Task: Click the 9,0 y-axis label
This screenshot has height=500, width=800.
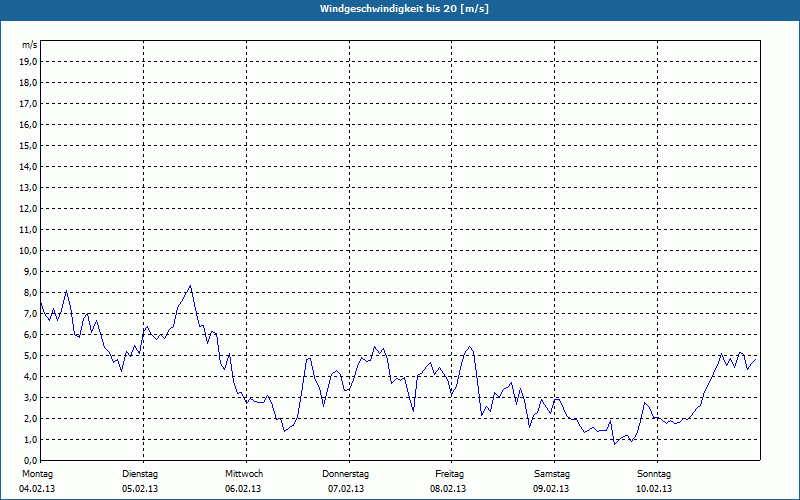Action: click(30, 271)
